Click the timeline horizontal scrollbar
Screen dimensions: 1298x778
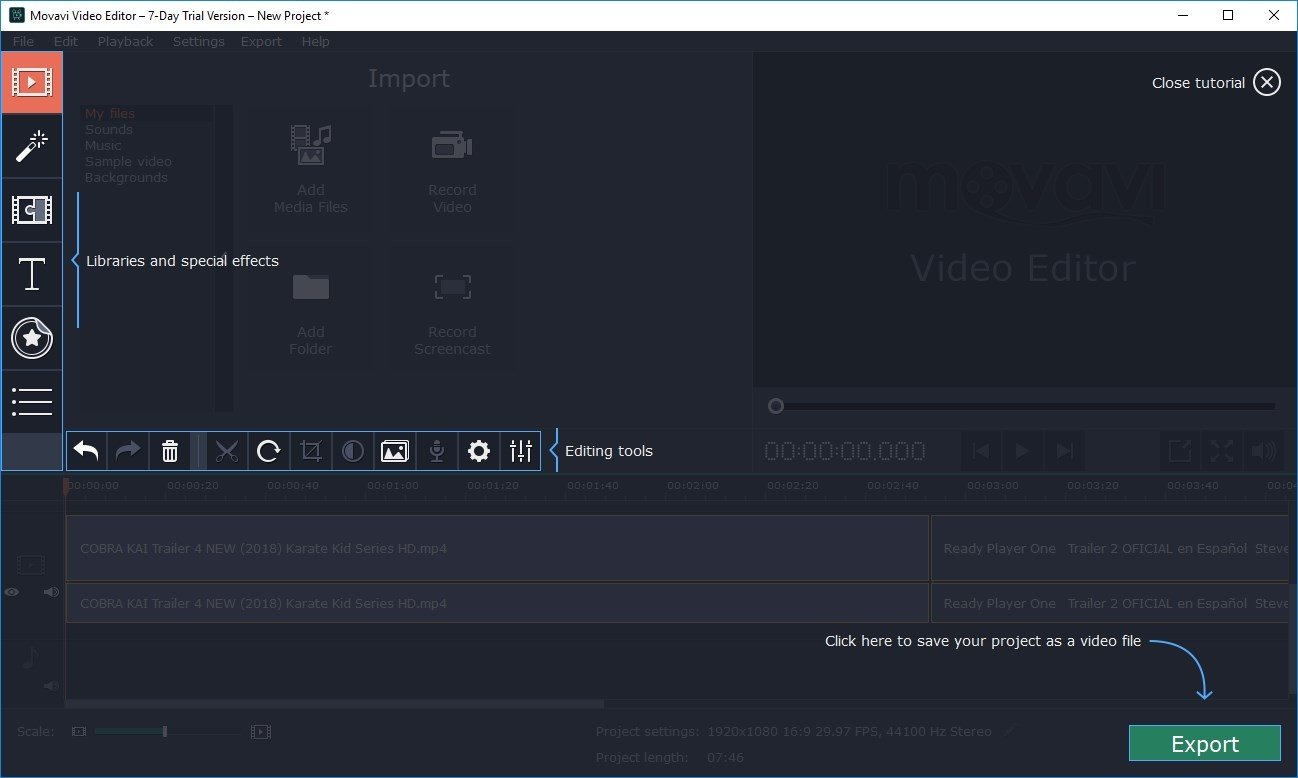coord(335,704)
